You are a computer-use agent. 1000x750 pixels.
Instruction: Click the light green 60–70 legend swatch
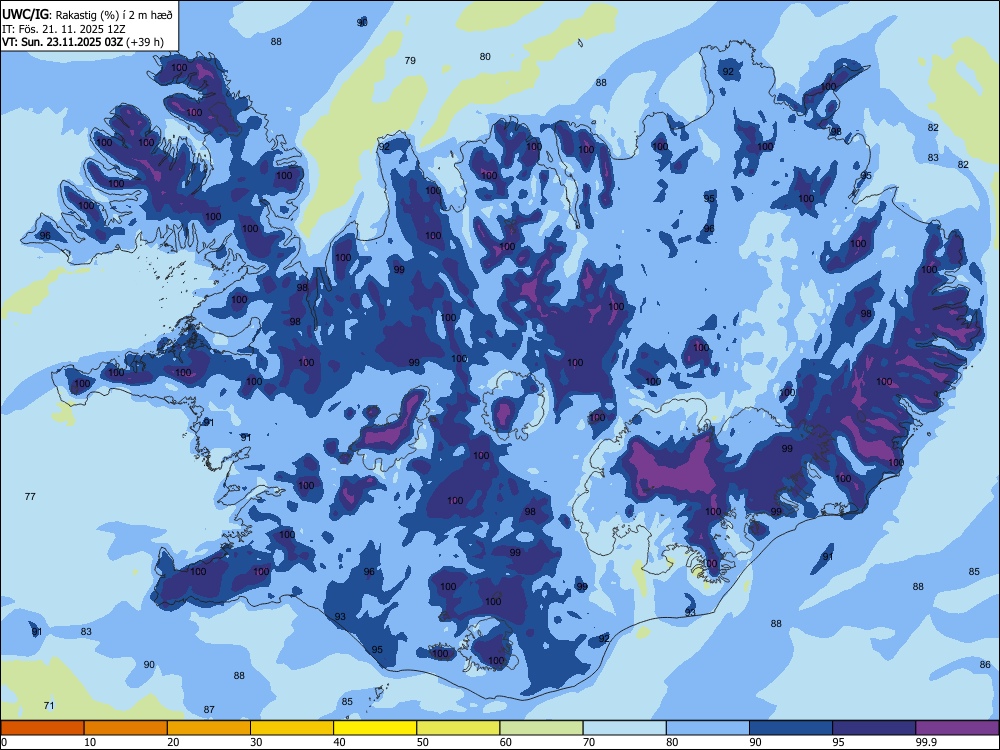541,728
